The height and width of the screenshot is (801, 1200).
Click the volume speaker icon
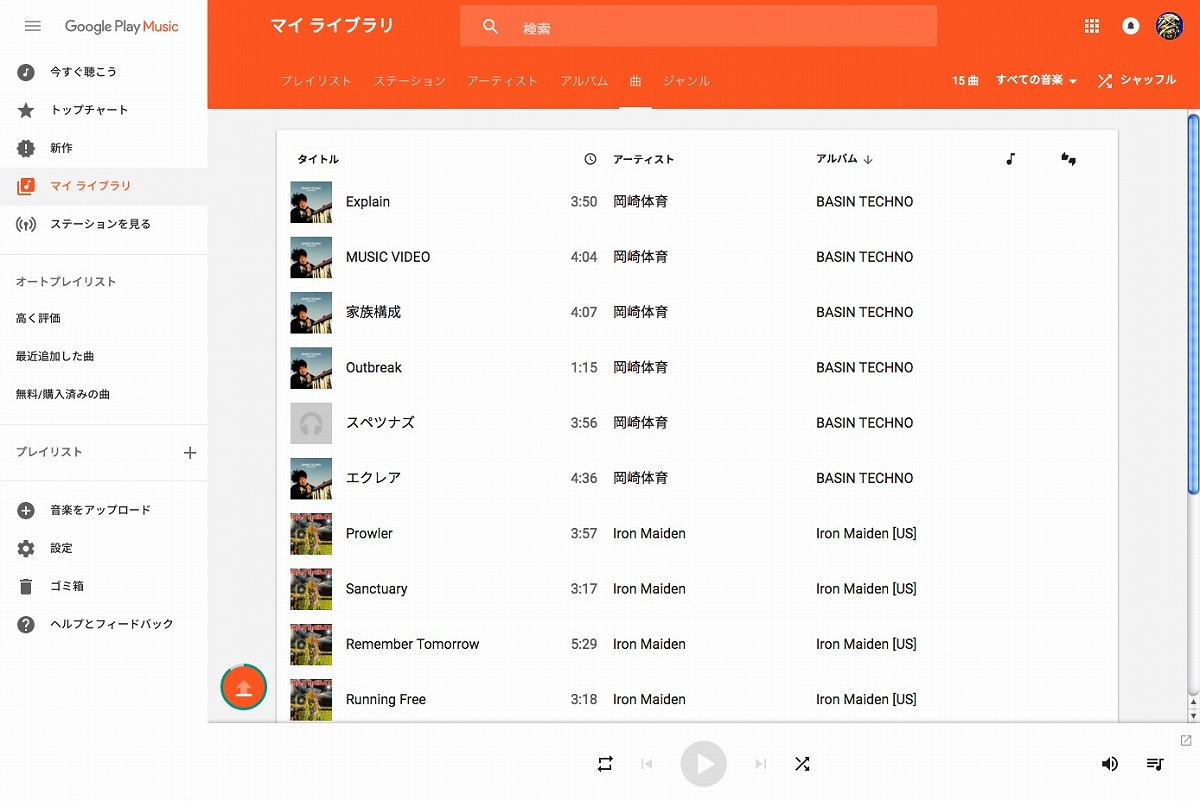point(1110,764)
